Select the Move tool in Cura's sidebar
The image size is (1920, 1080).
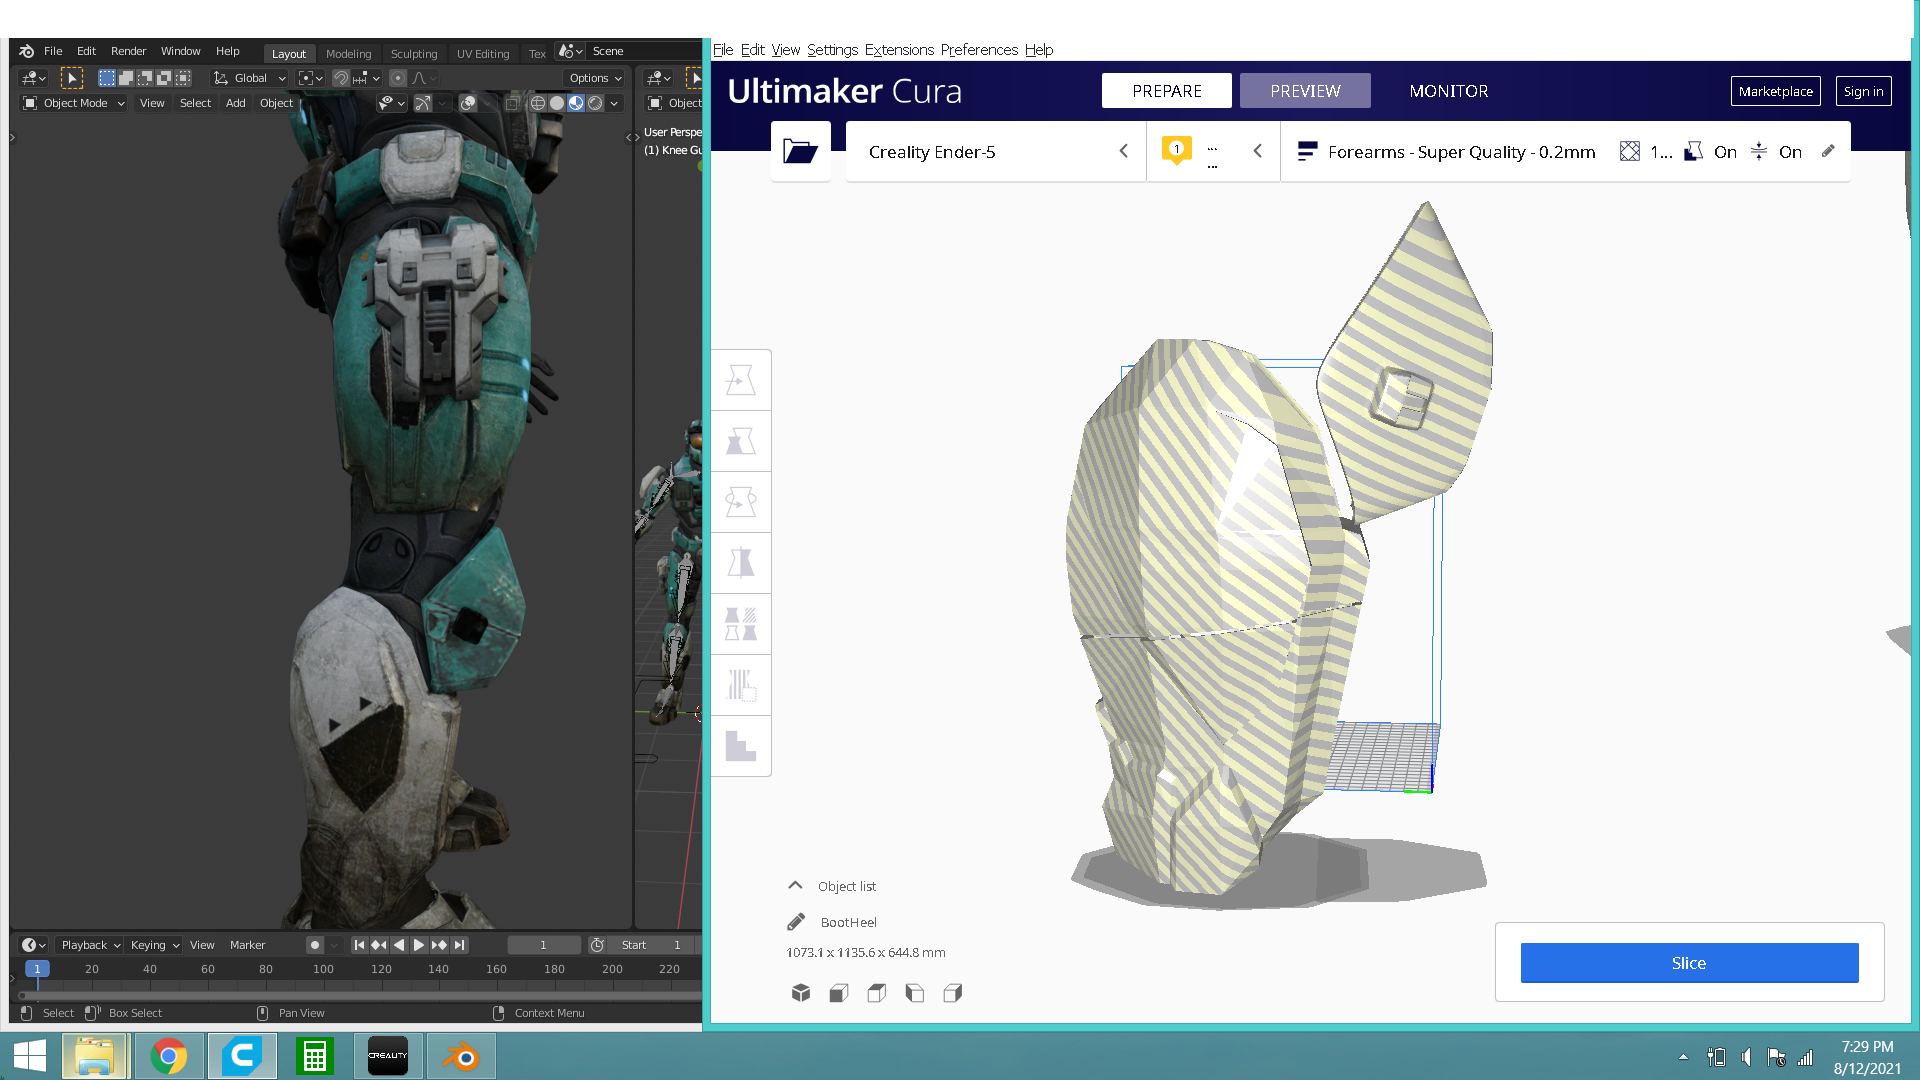tap(741, 380)
